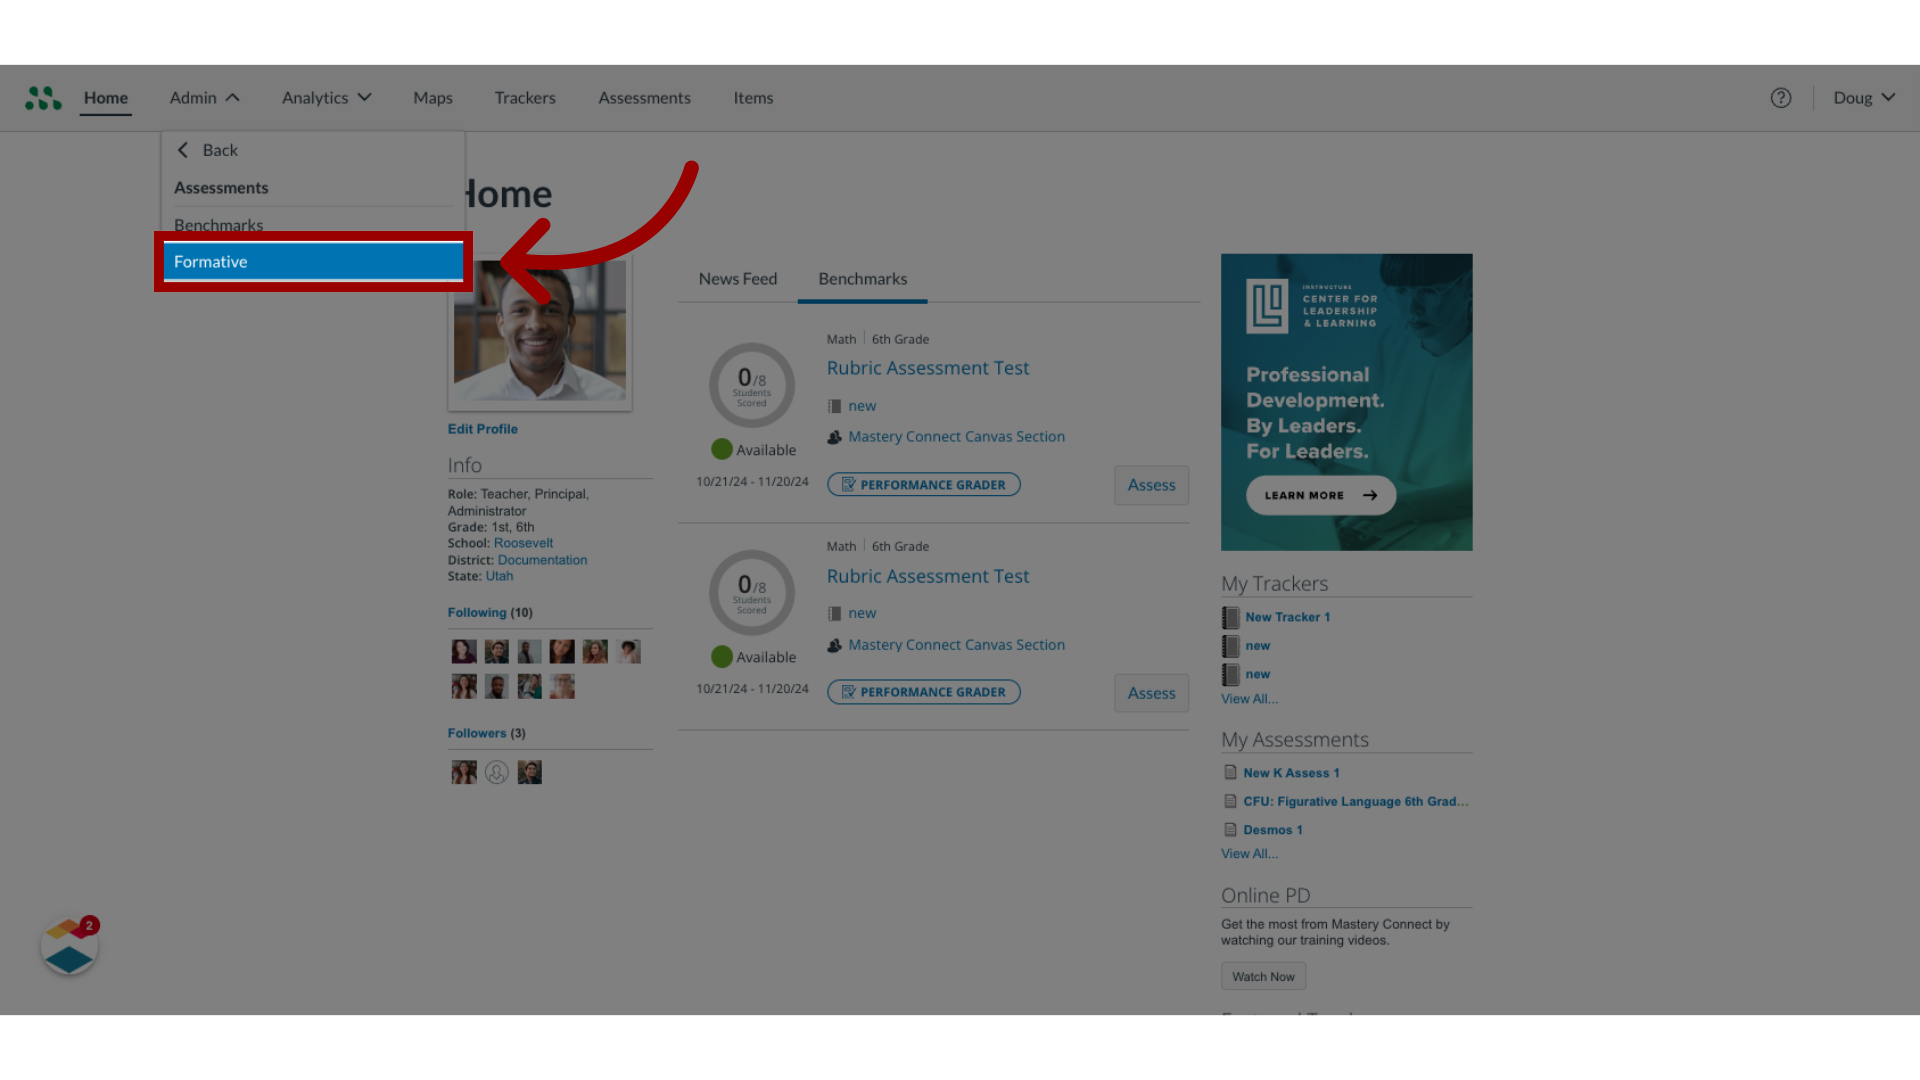The image size is (1920, 1080).
Task: Expand the Doug user profile dropdown
Action: (x=1865, y=96)
